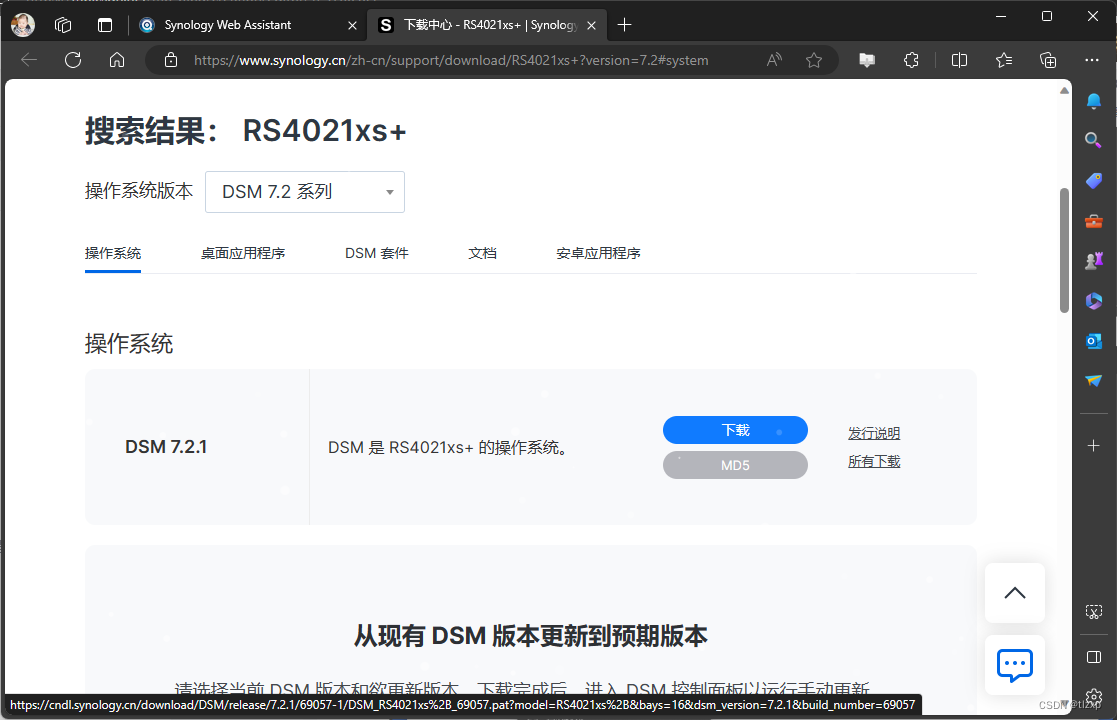The image size is (1117, 720).
Task: Open the workspaces icon
Action: point(63,25)
